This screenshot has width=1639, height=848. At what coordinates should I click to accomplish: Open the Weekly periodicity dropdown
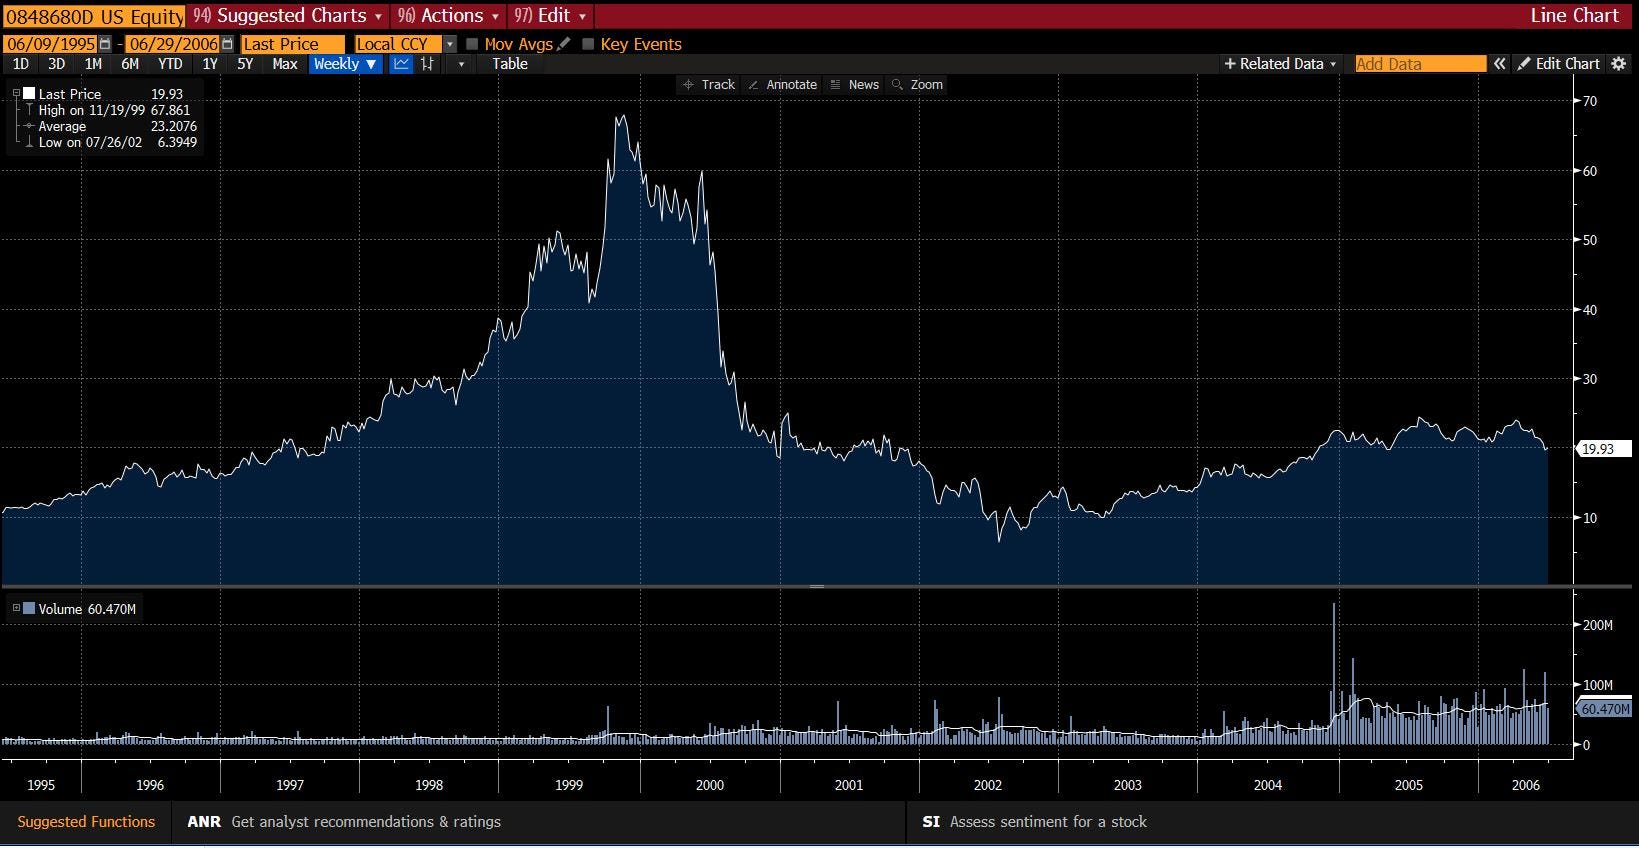pyautogui.click(x=345, y=64)
